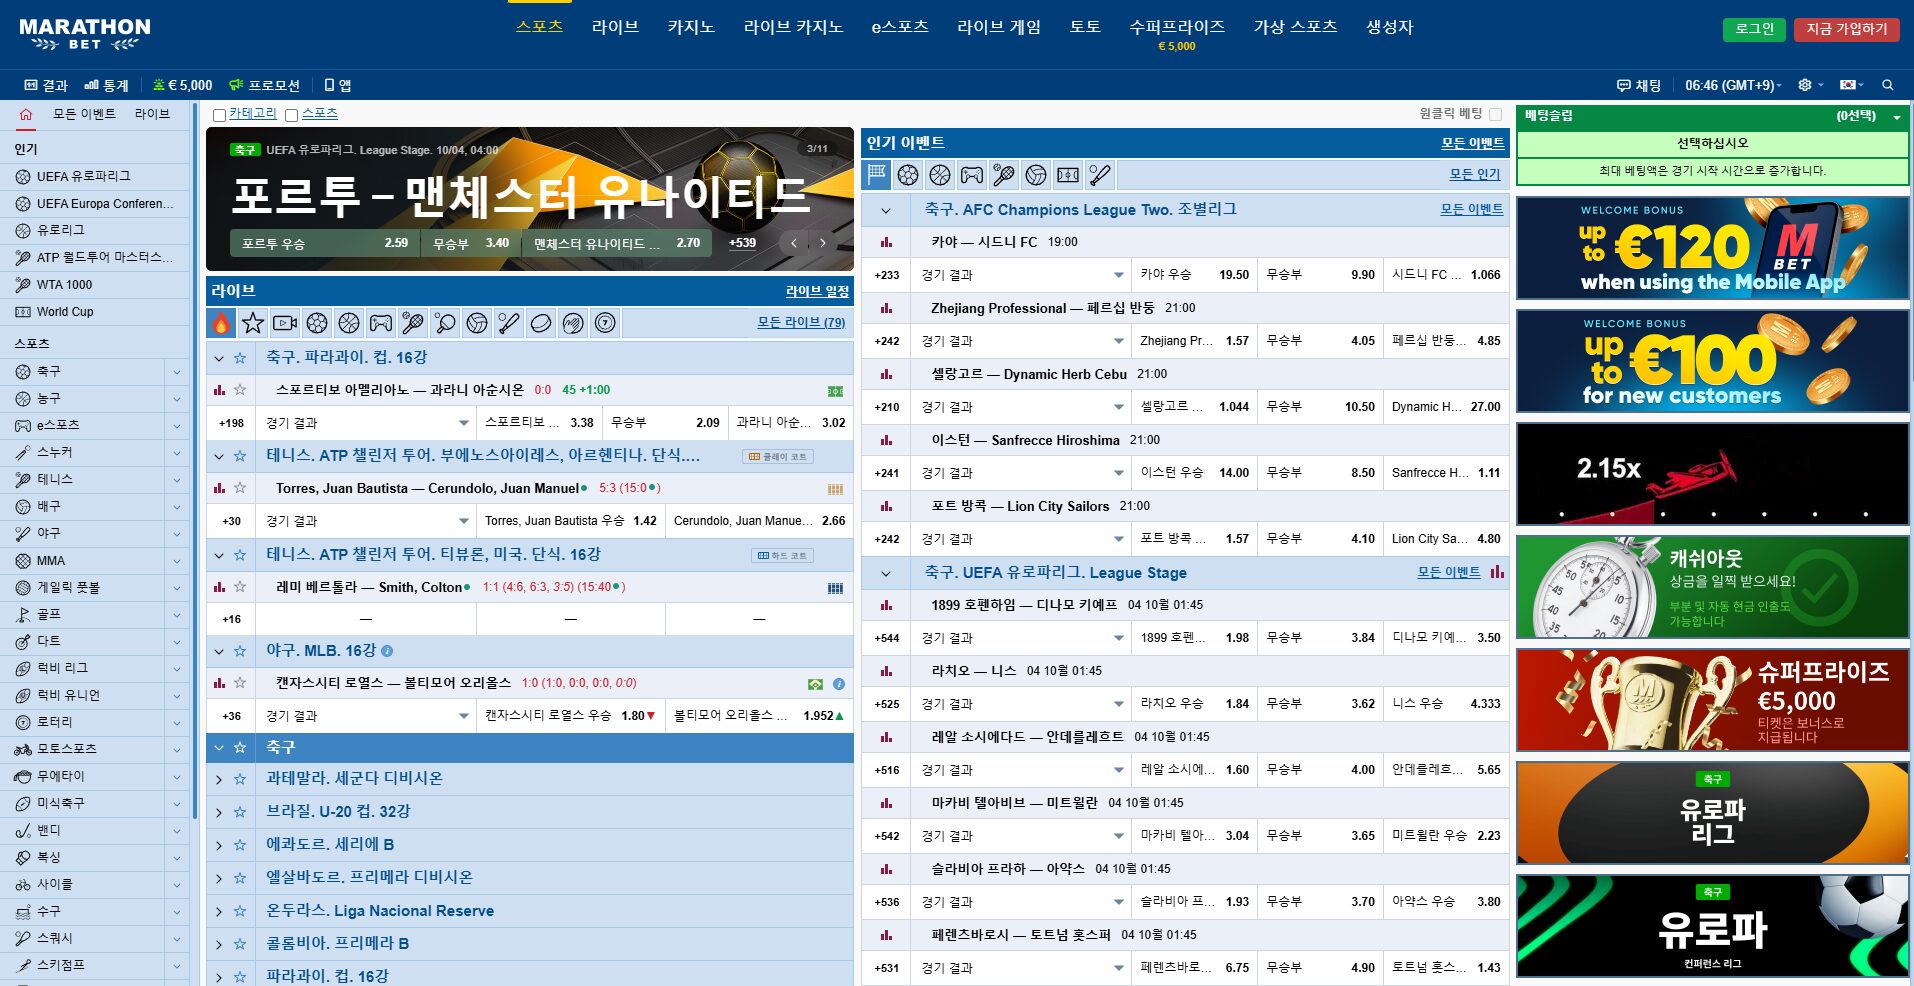Screen dimensions: 1914x986
Task: Expand the 테니스 sport in left sidebar
Action: click(177, 480)
